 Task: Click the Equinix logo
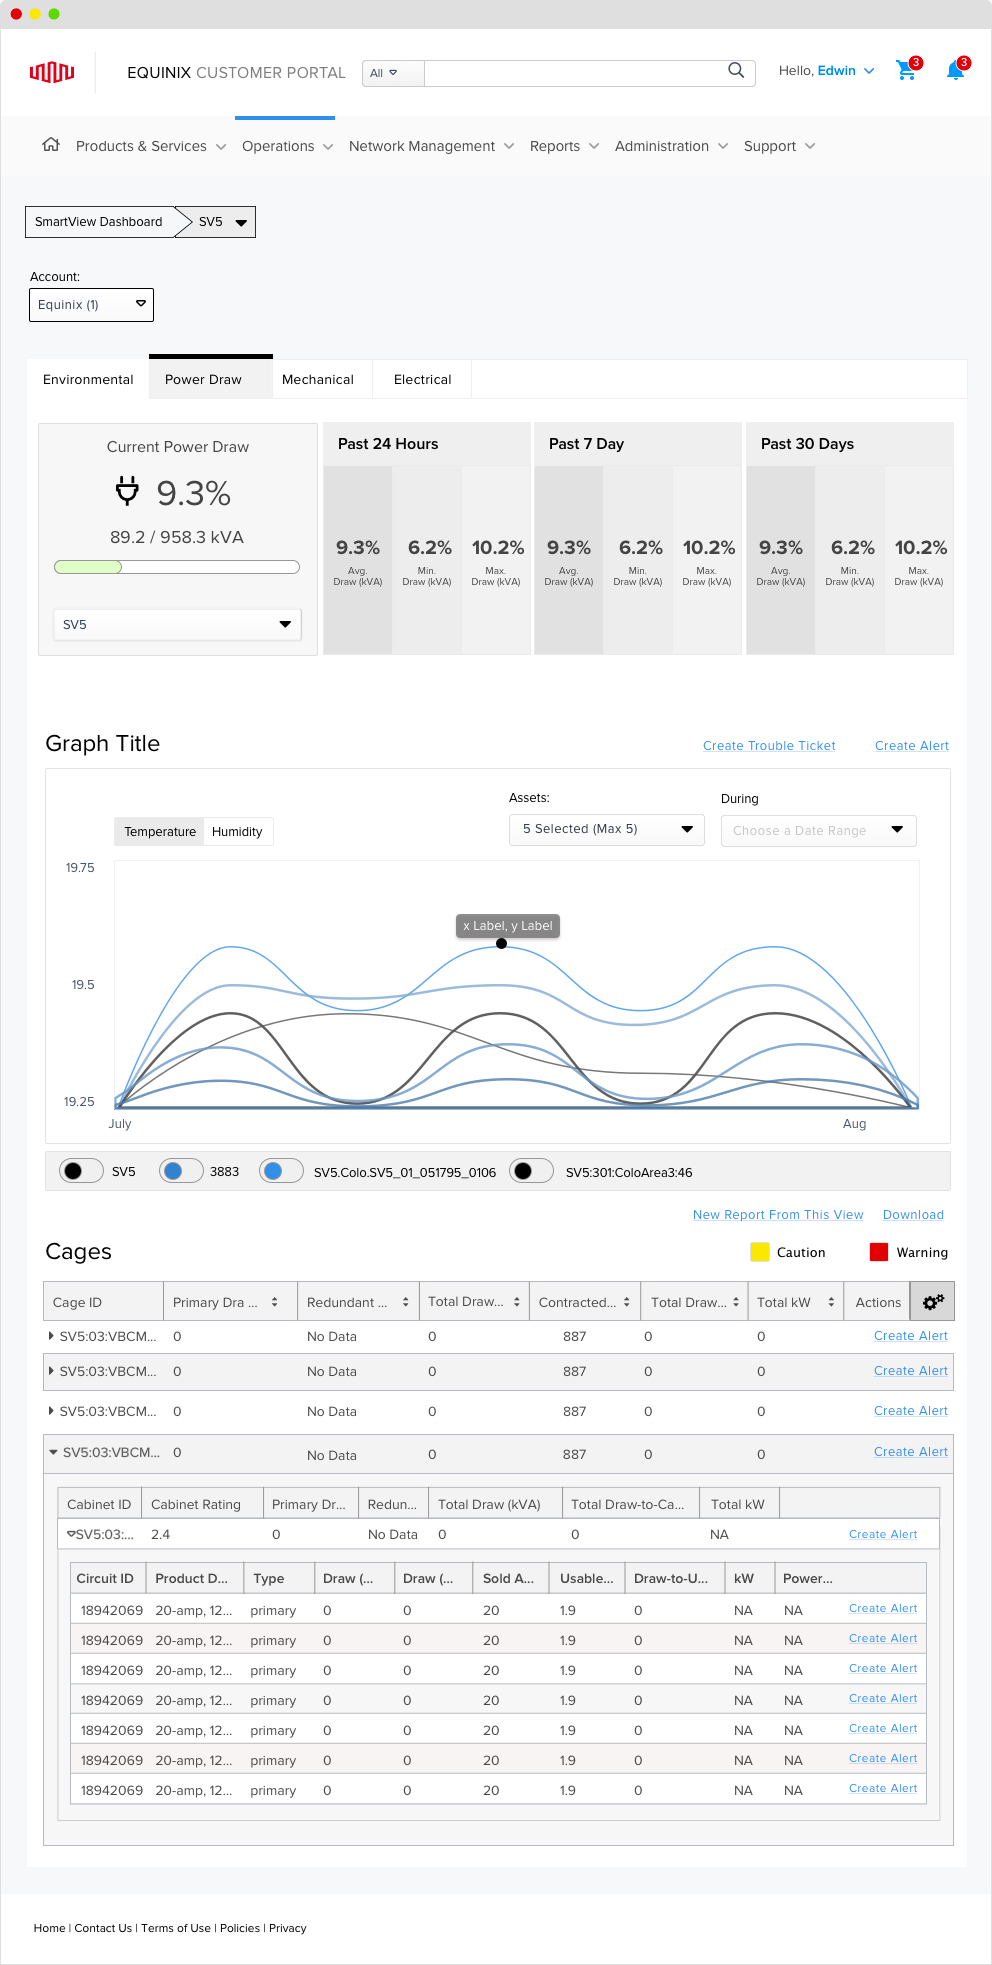52,72
